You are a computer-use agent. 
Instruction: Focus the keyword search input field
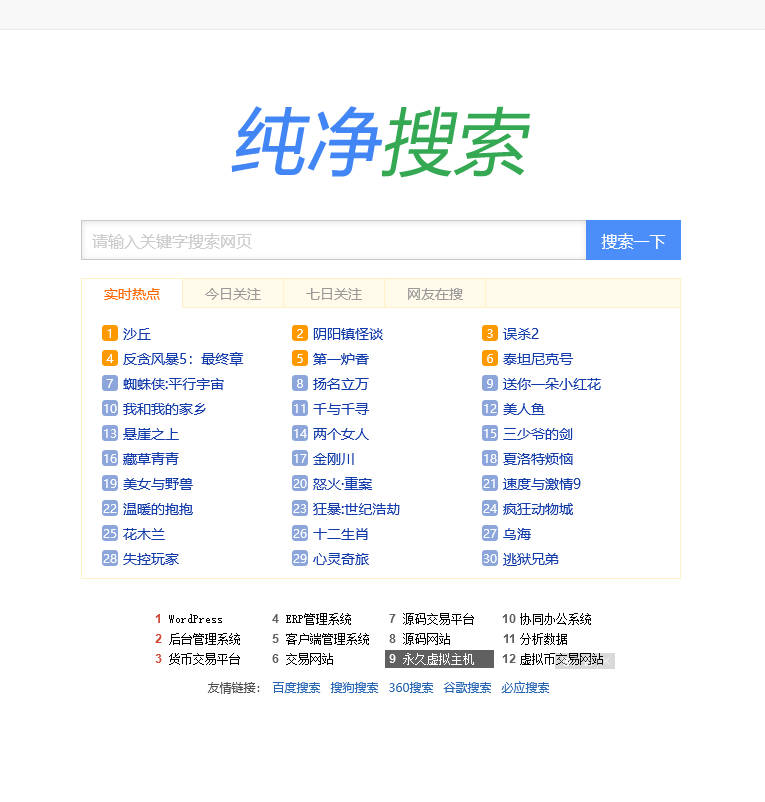pyautogui.click(x=333, y=240)
